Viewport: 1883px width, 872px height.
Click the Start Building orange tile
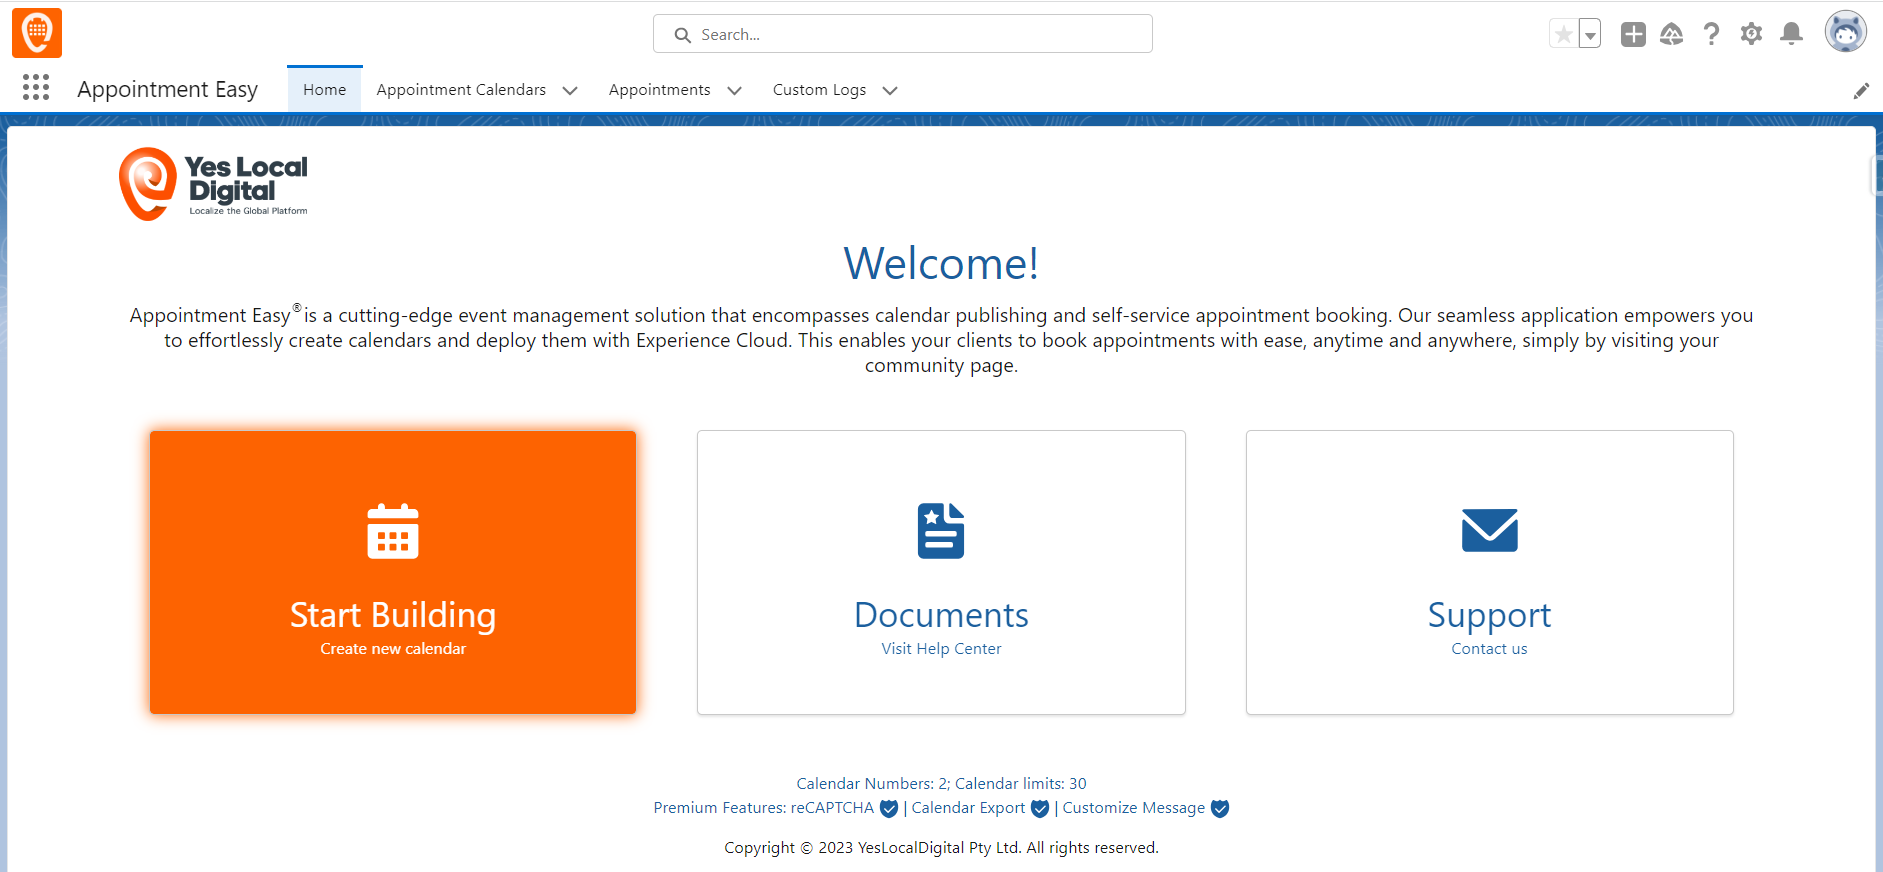393,572
